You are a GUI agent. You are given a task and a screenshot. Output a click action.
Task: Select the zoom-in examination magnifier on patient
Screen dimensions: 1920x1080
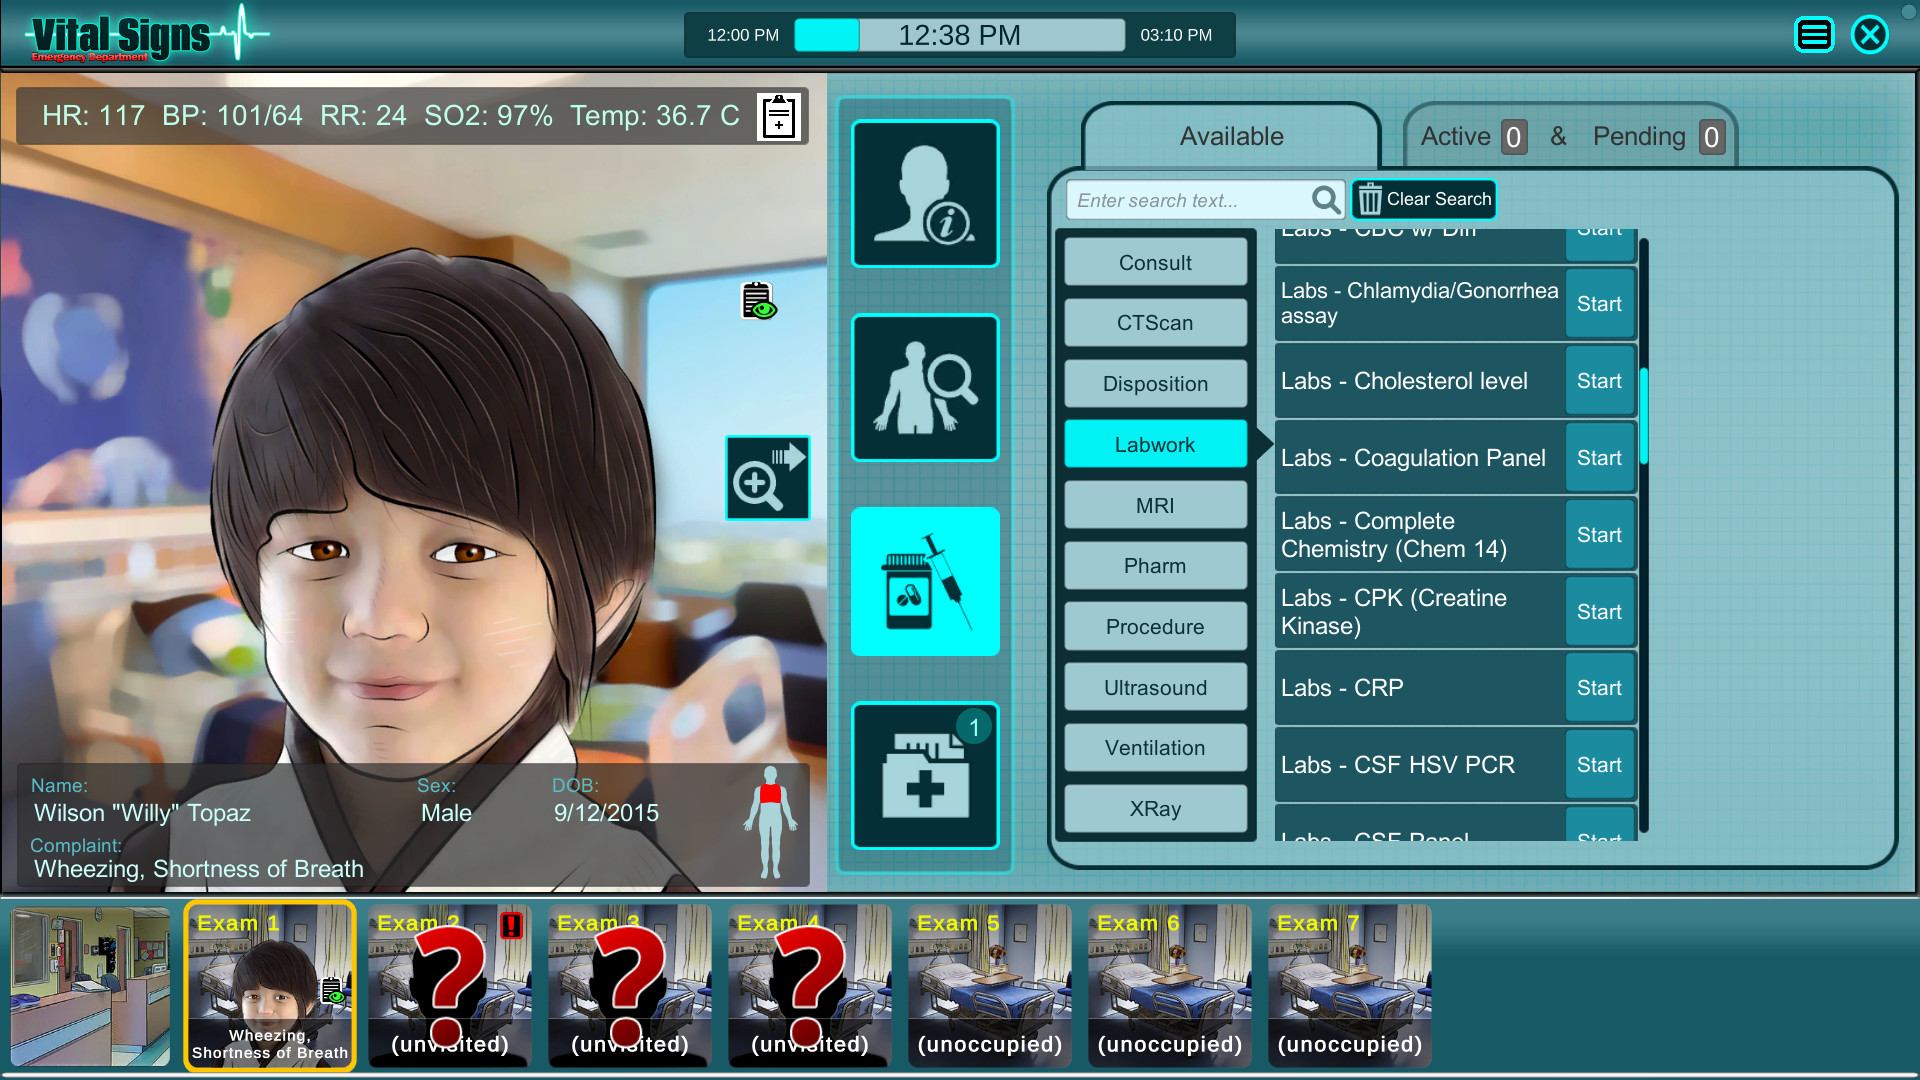[x=767, y=478]
